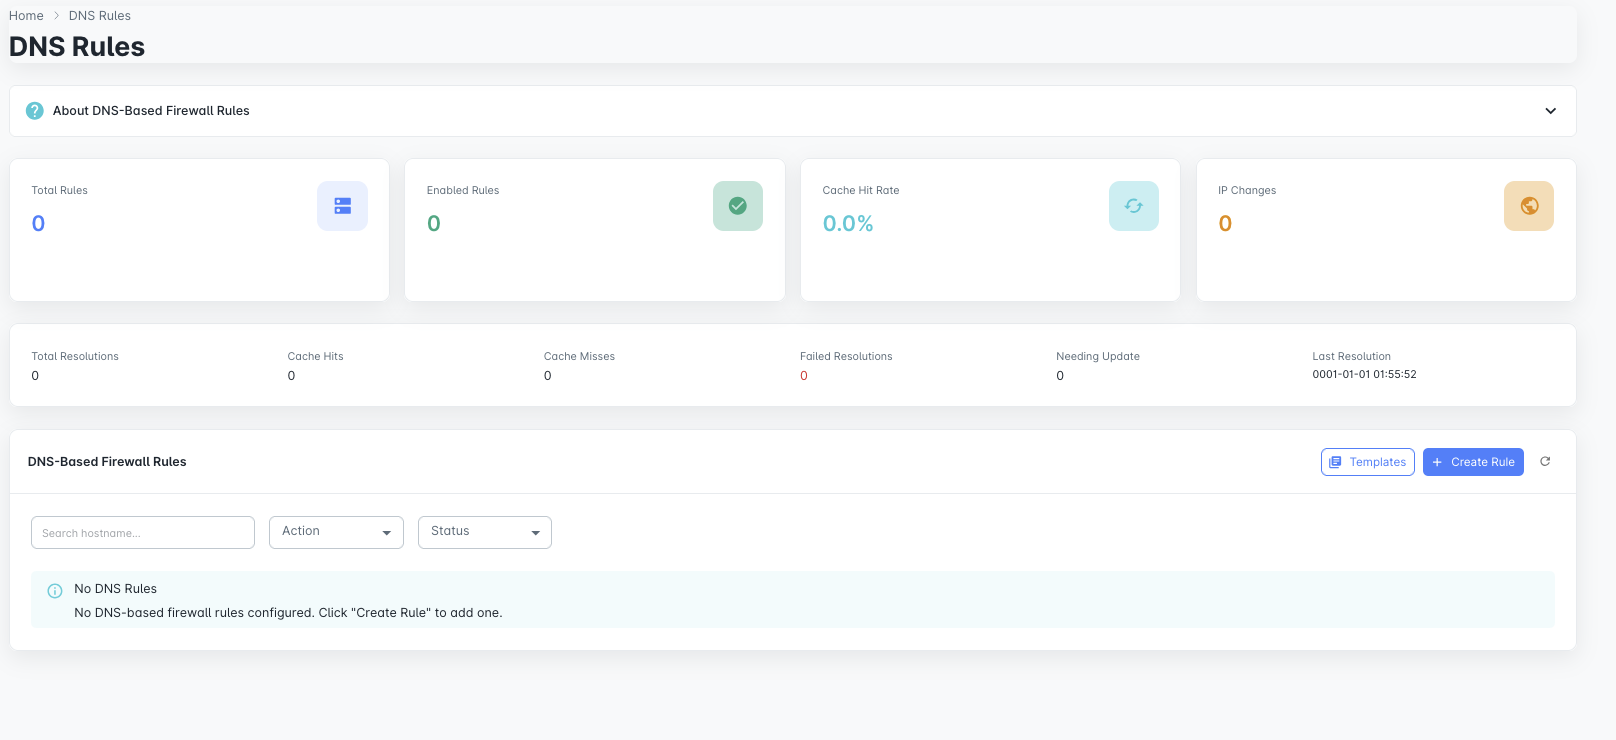The height and width of the screenshot is (740, 1616).
Task: Open the Action filter dropdown
Action: 336,532
